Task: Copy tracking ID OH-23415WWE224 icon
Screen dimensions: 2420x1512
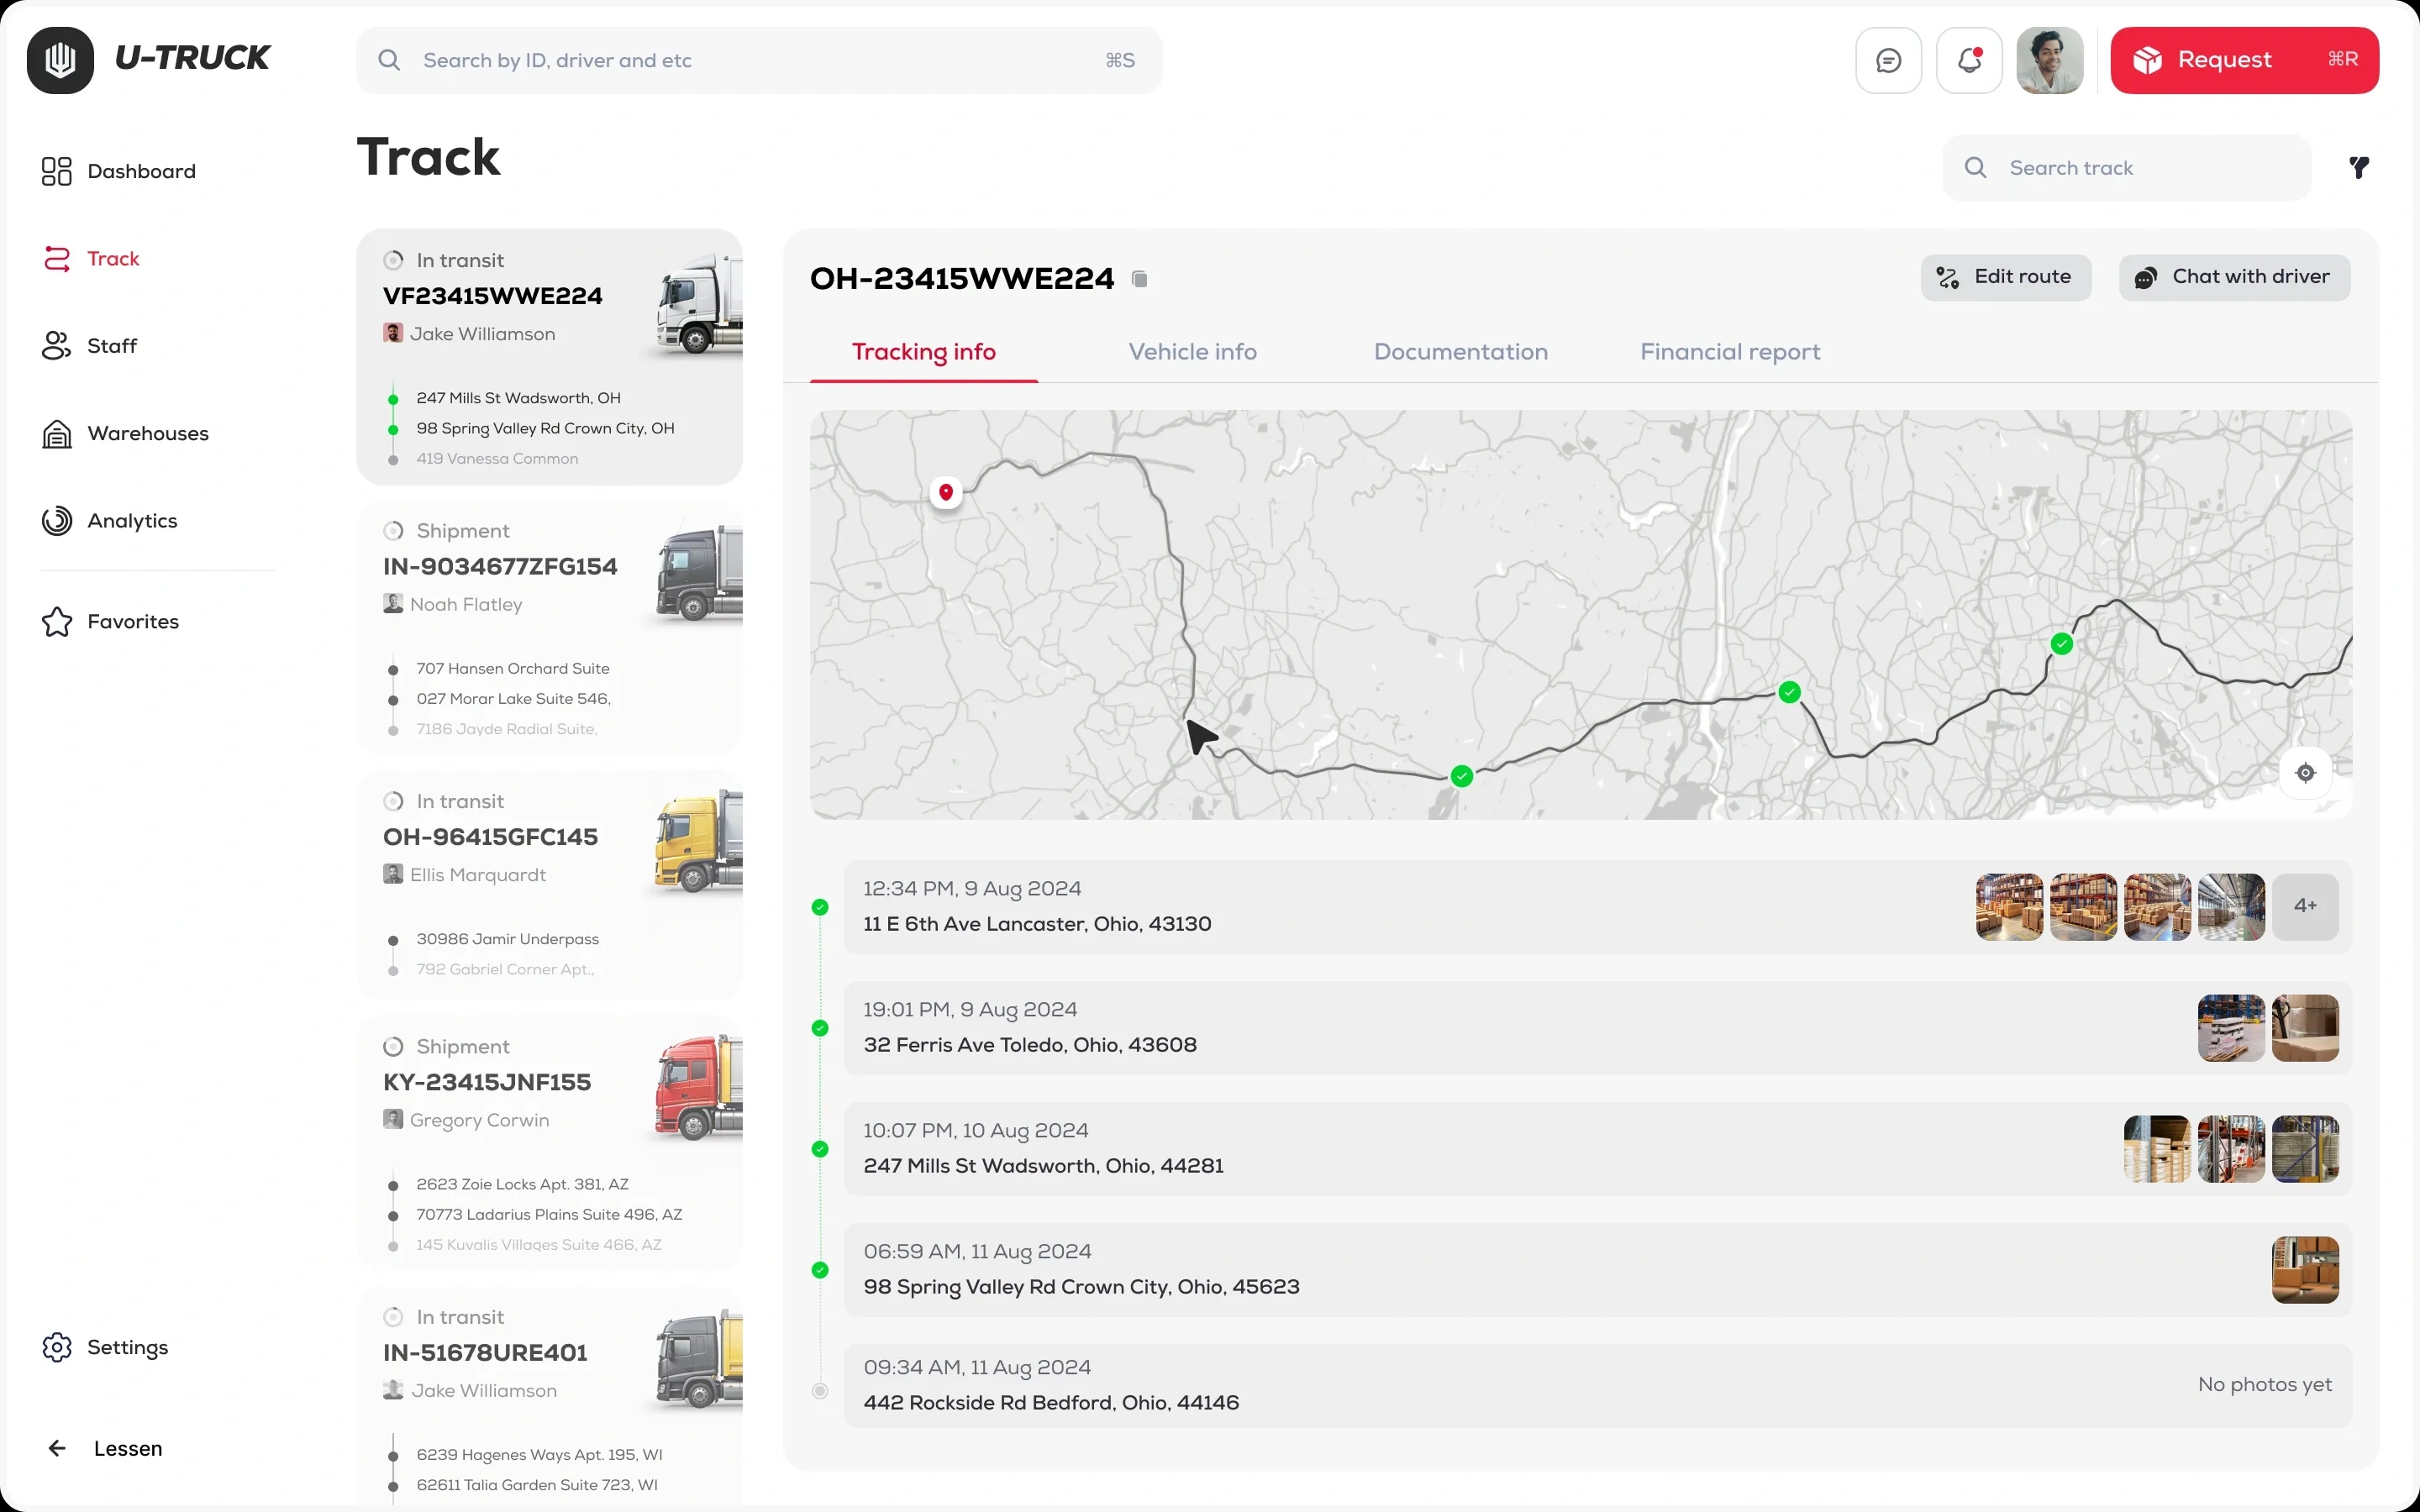Action: click(x=1139, y=279)
